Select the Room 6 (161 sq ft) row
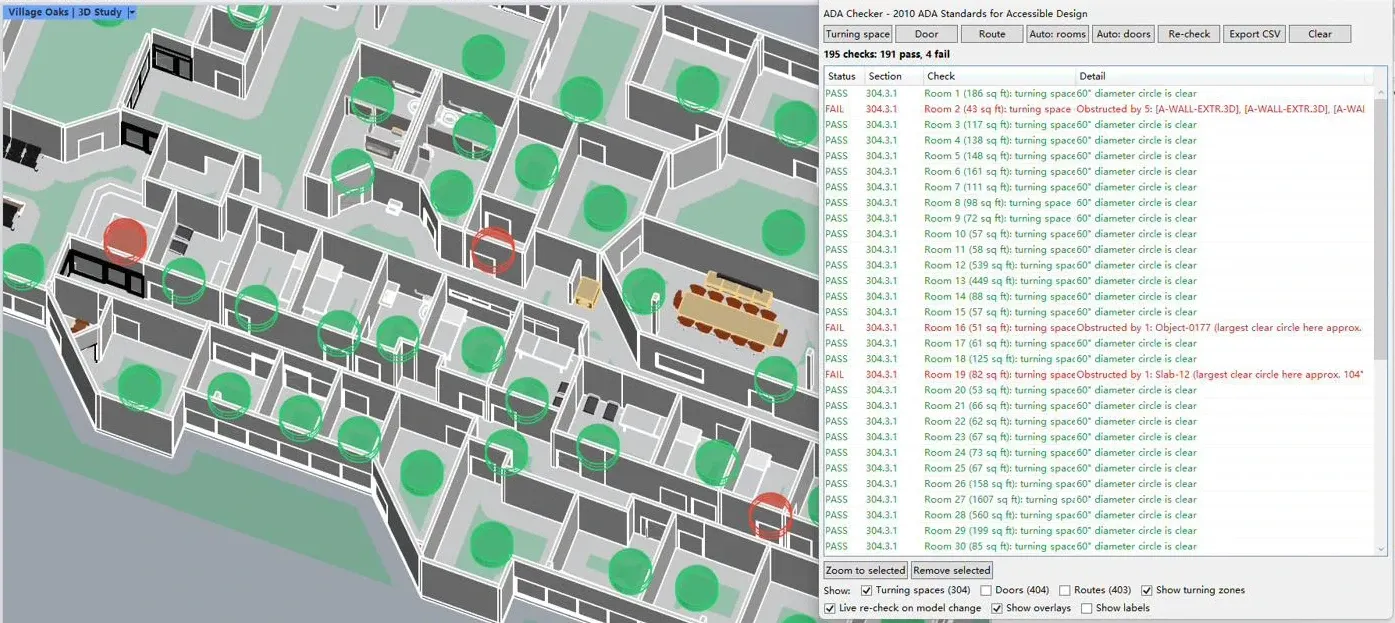The height and width of the screenshot is (623, 1395). pos(1099,171)
